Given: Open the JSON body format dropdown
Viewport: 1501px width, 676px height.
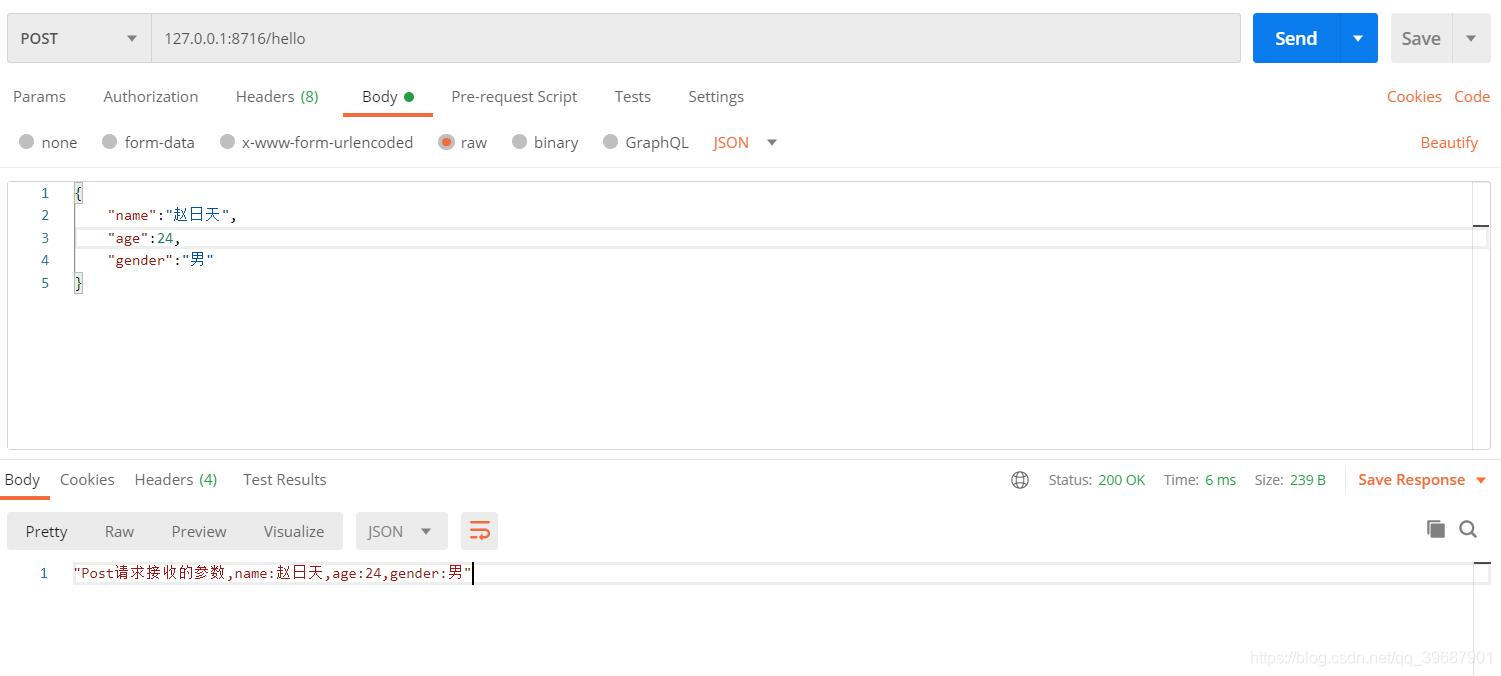Looking at the screenshot, I should tap(745, 142).
